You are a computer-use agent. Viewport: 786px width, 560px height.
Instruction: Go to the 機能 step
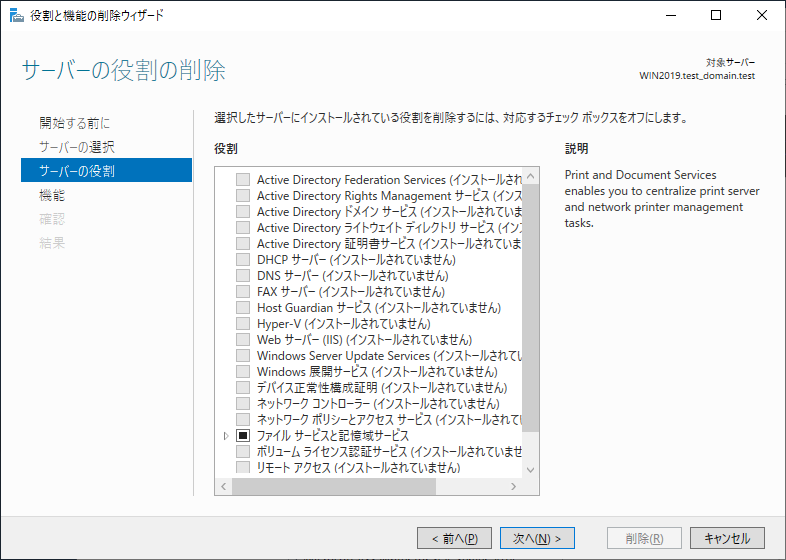(x=52, y=195)
